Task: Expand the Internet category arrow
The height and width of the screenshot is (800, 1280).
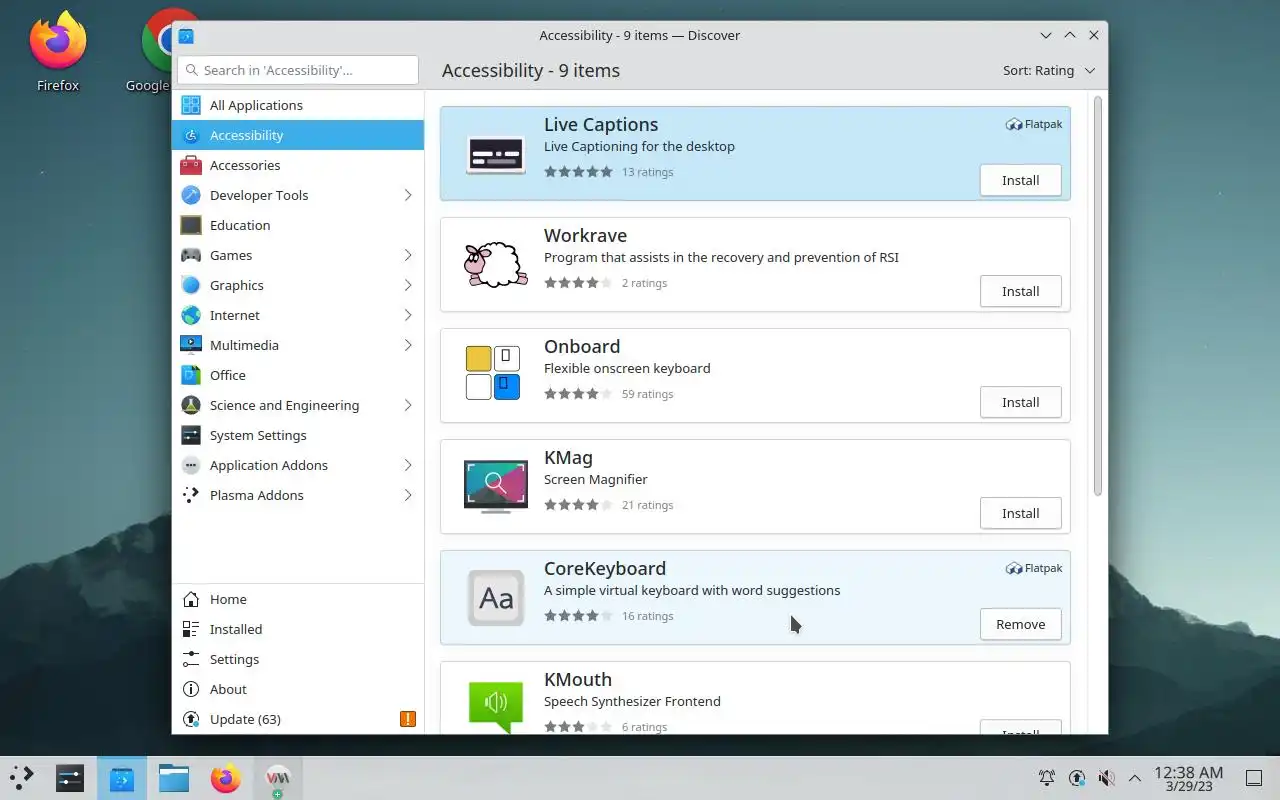Action: click(408, 315)
